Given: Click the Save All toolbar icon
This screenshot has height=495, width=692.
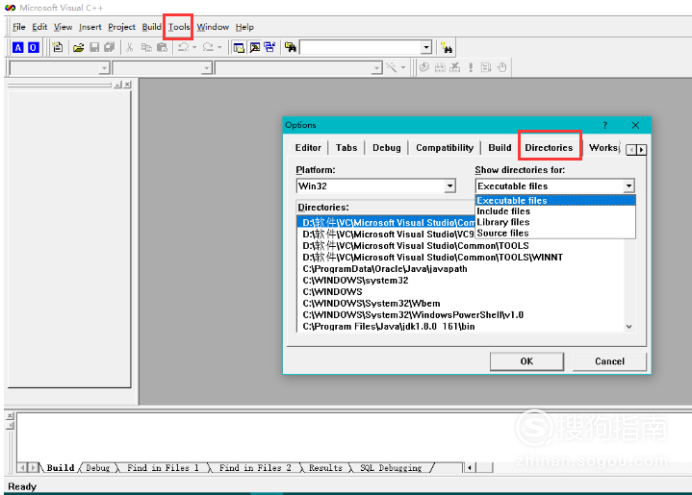Looking at the screenshot, I should point(109,47).
